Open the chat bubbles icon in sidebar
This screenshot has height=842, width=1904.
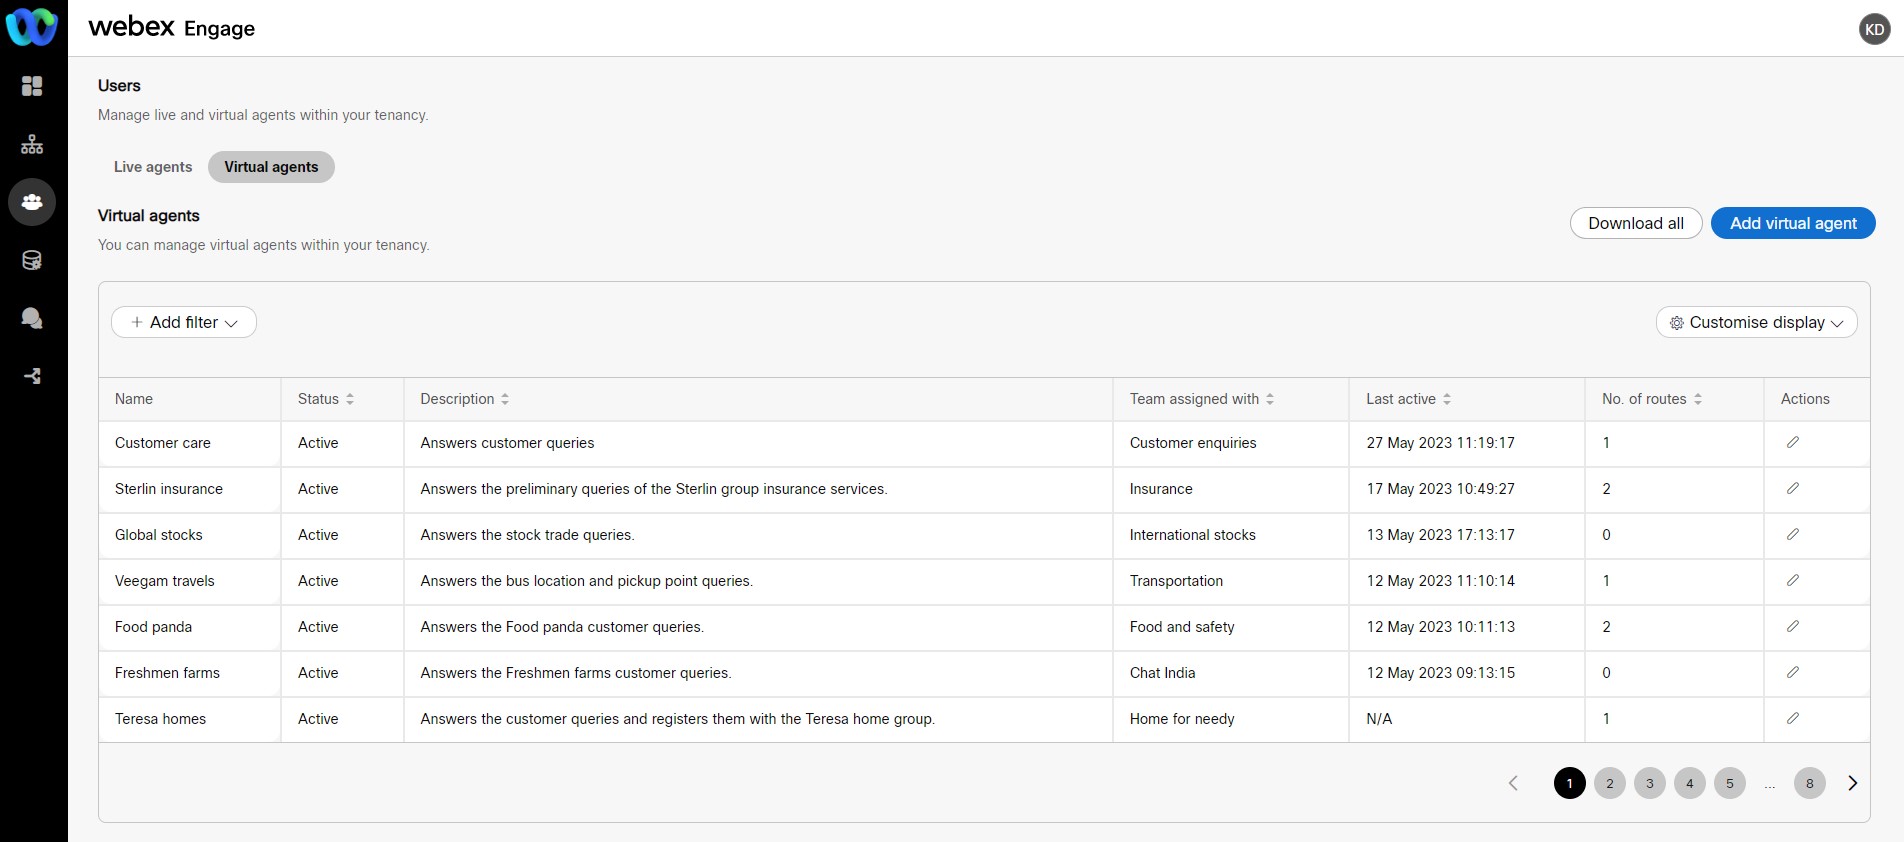click(32, 318)
